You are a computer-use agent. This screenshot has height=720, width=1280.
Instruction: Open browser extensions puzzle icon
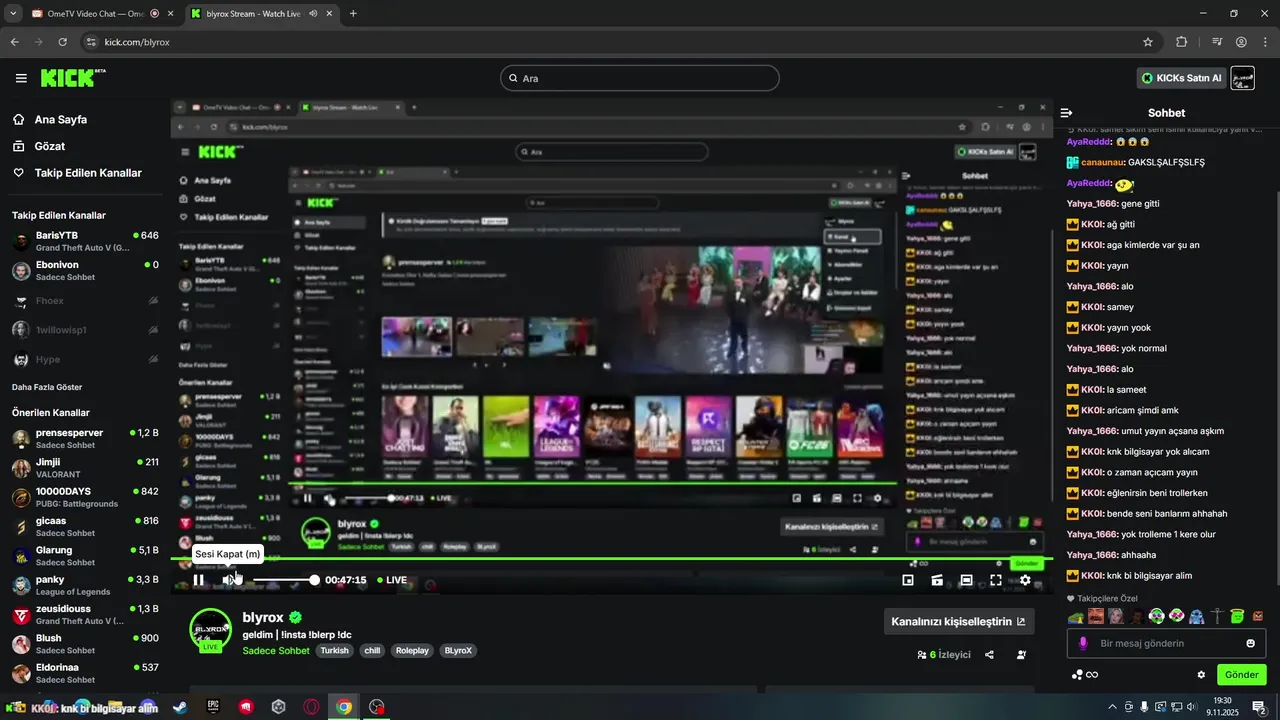[x=1182, y=42]
